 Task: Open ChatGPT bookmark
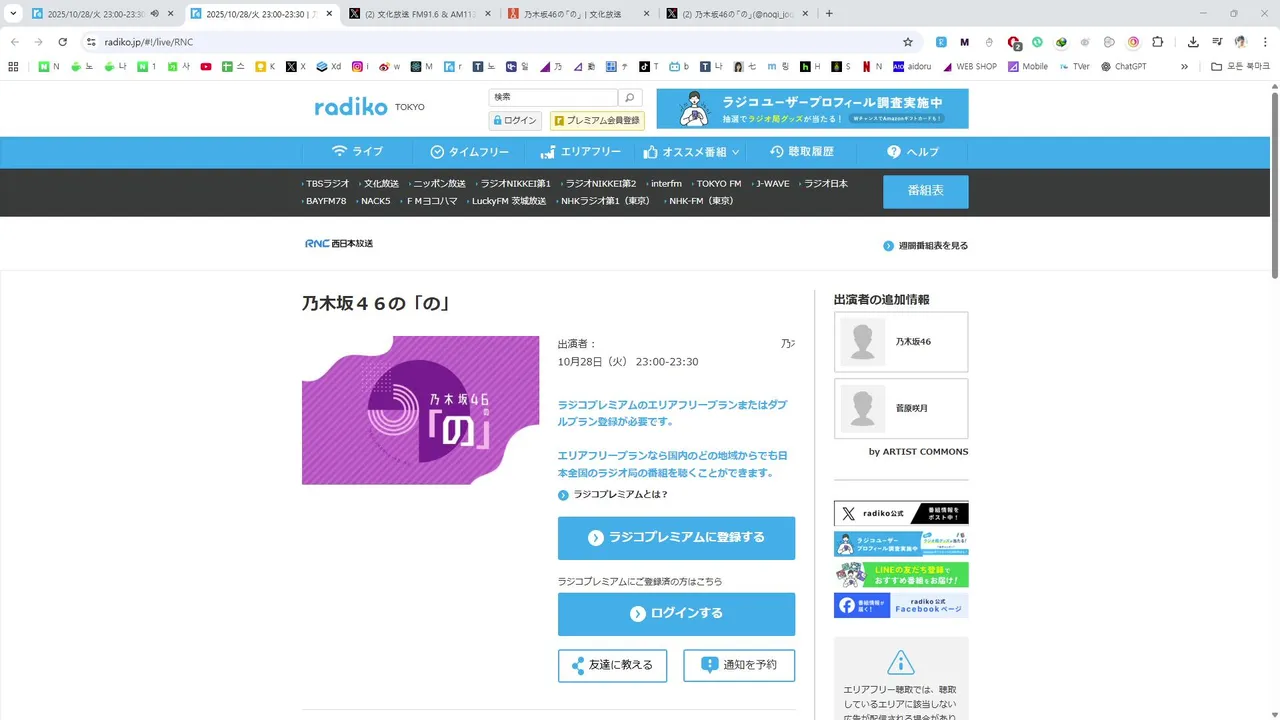click(1123, 67)
